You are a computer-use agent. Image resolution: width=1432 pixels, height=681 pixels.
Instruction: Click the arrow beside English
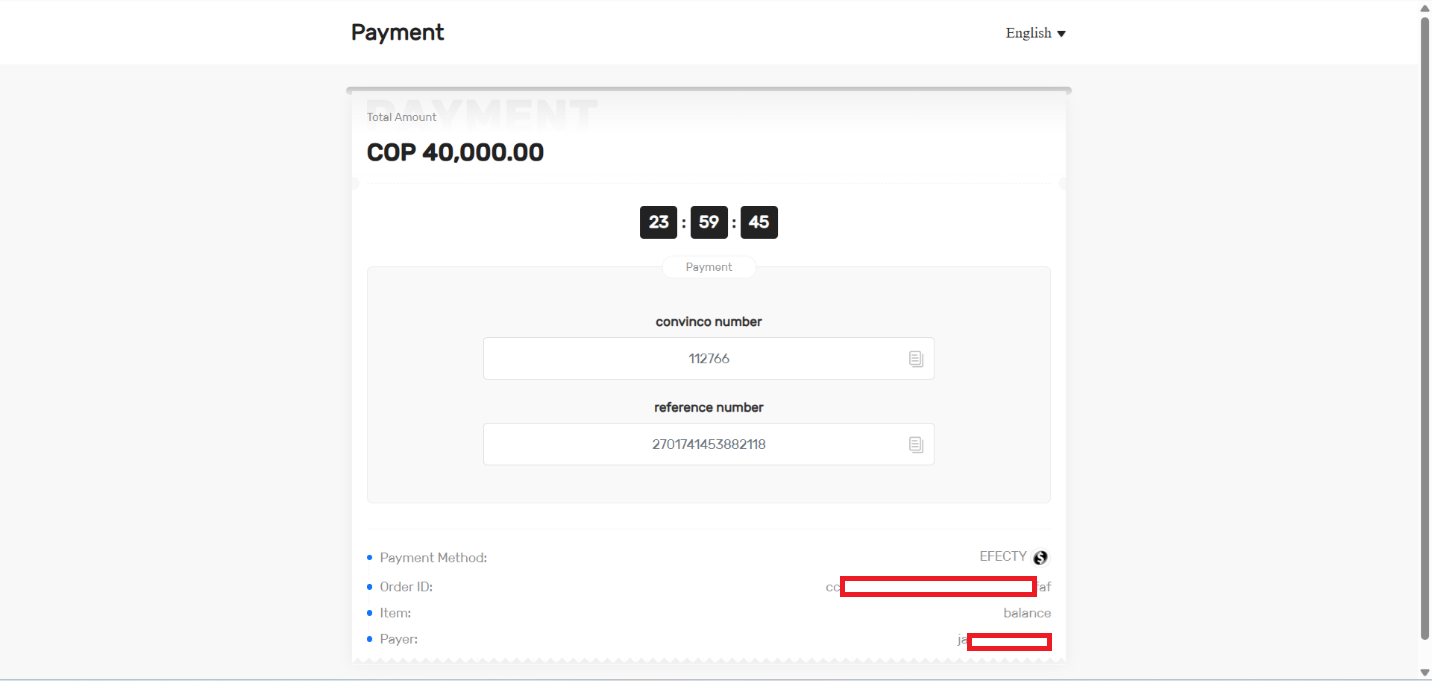pos(1061,34)
